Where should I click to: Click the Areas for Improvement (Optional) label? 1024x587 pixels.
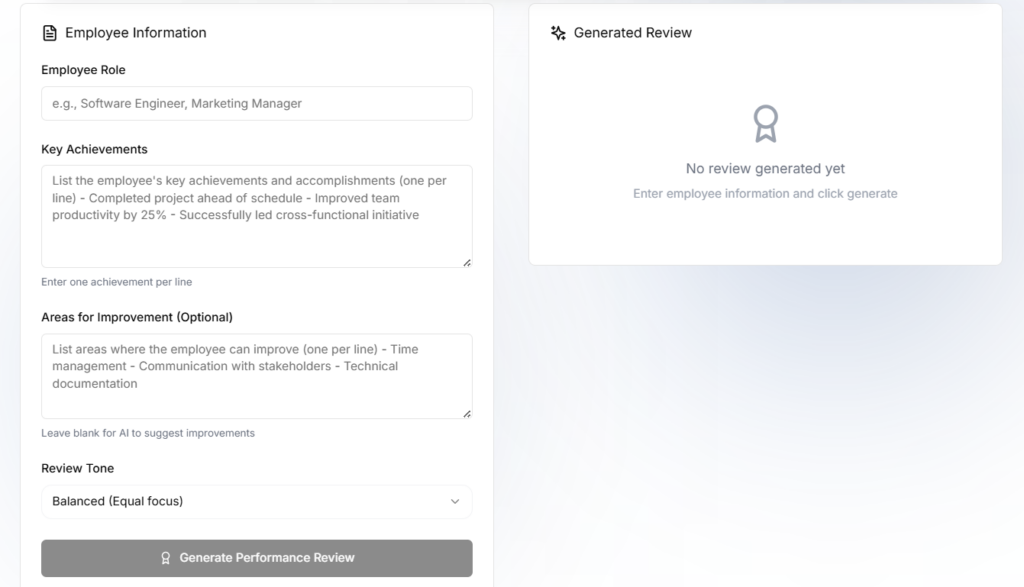click(x=137, y=317)
